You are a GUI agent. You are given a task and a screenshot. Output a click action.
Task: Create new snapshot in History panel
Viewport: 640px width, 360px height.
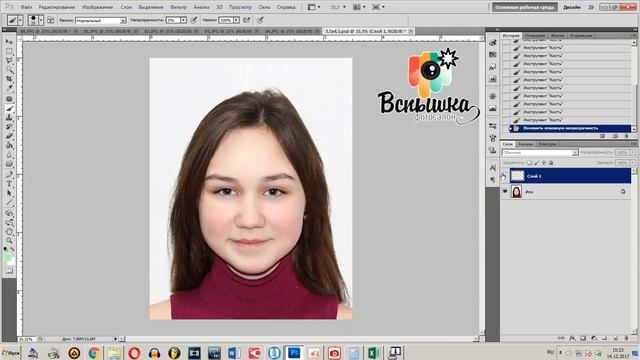point(615,136)
